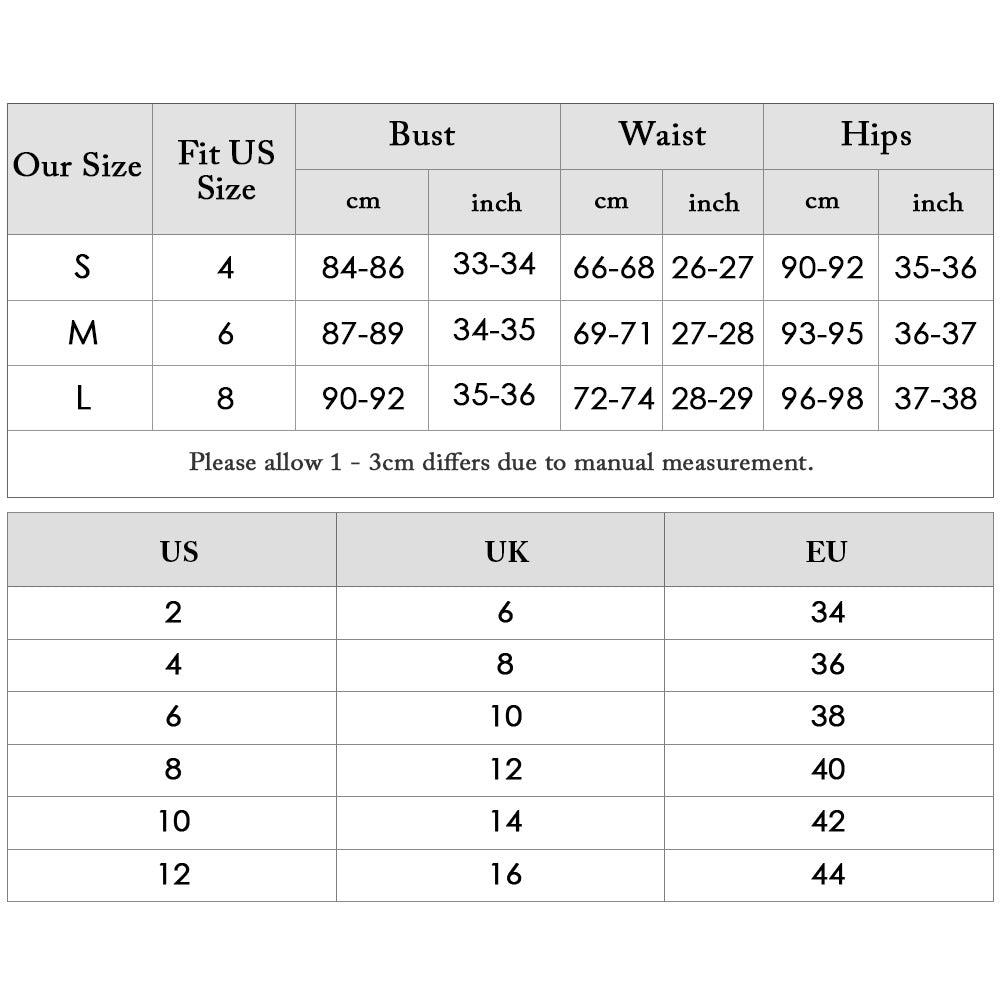
Task: Click the UK conversion column header
Action: (x=506, y=551)
